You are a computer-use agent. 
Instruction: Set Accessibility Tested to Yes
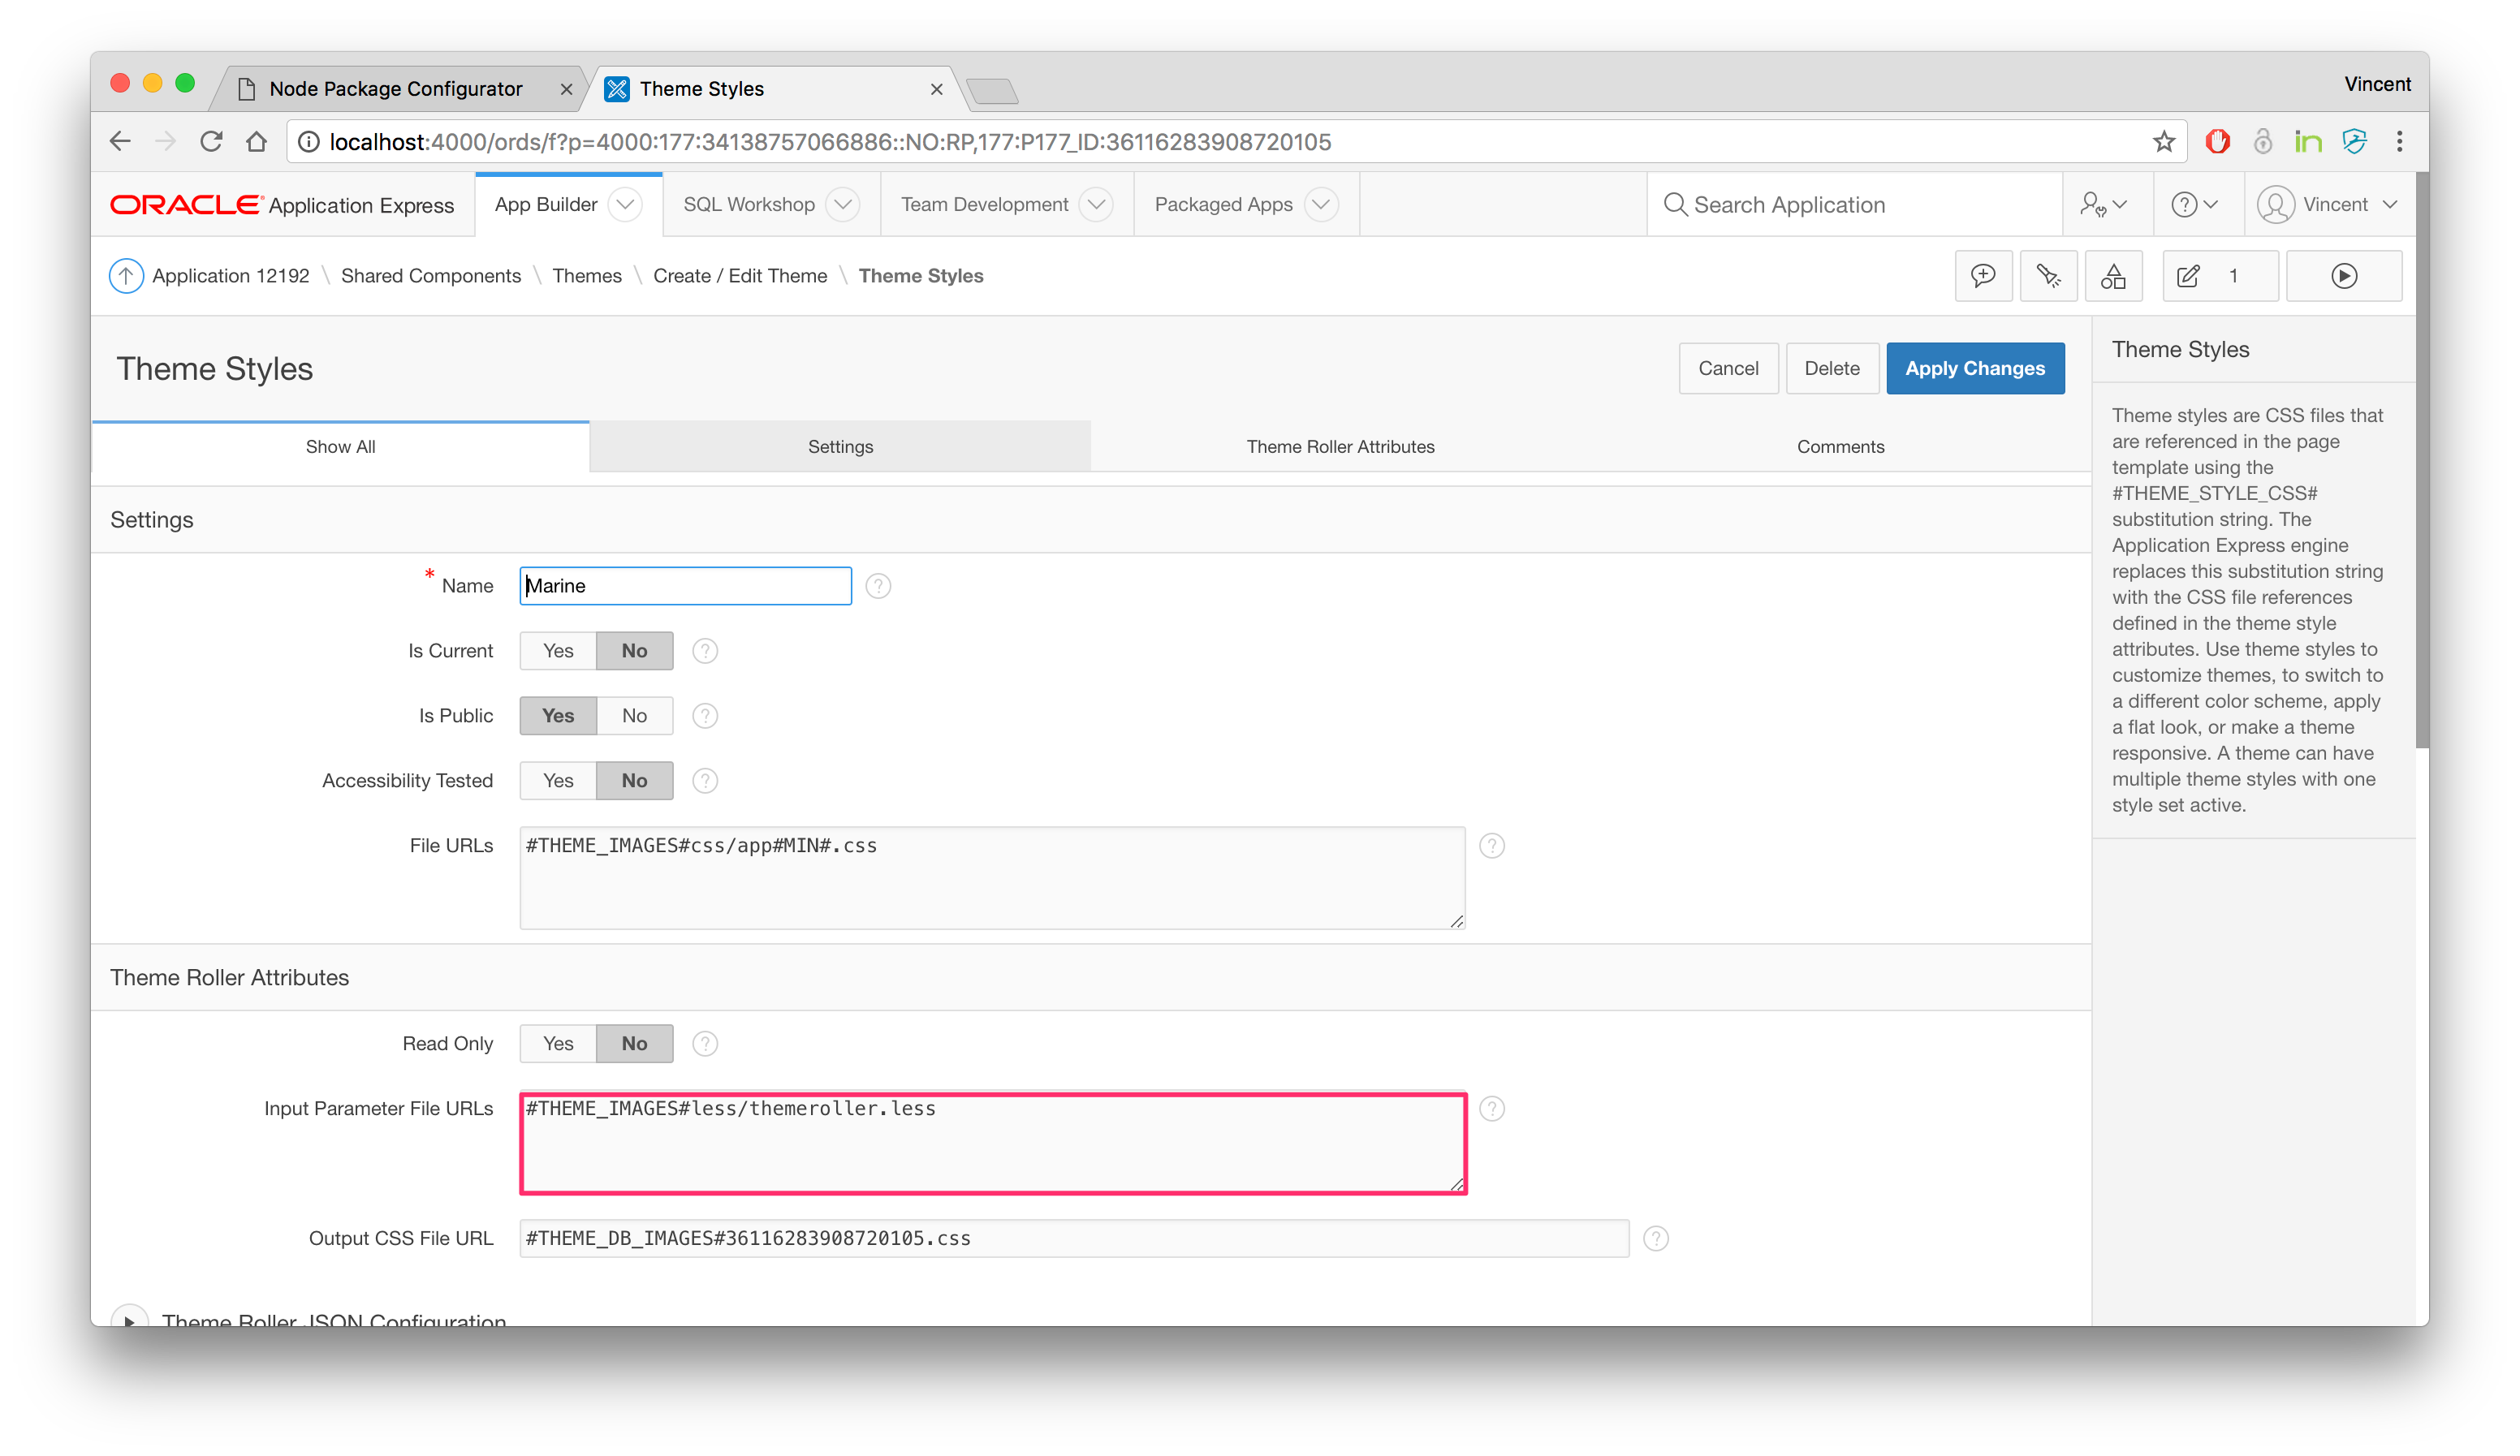coord(558,781)
